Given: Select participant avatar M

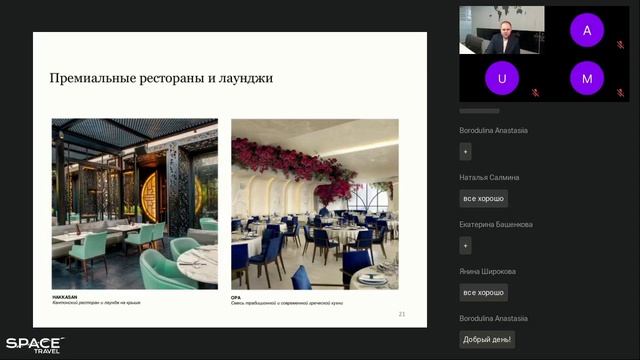Looking at the screenshot, I should click(587, 78).
